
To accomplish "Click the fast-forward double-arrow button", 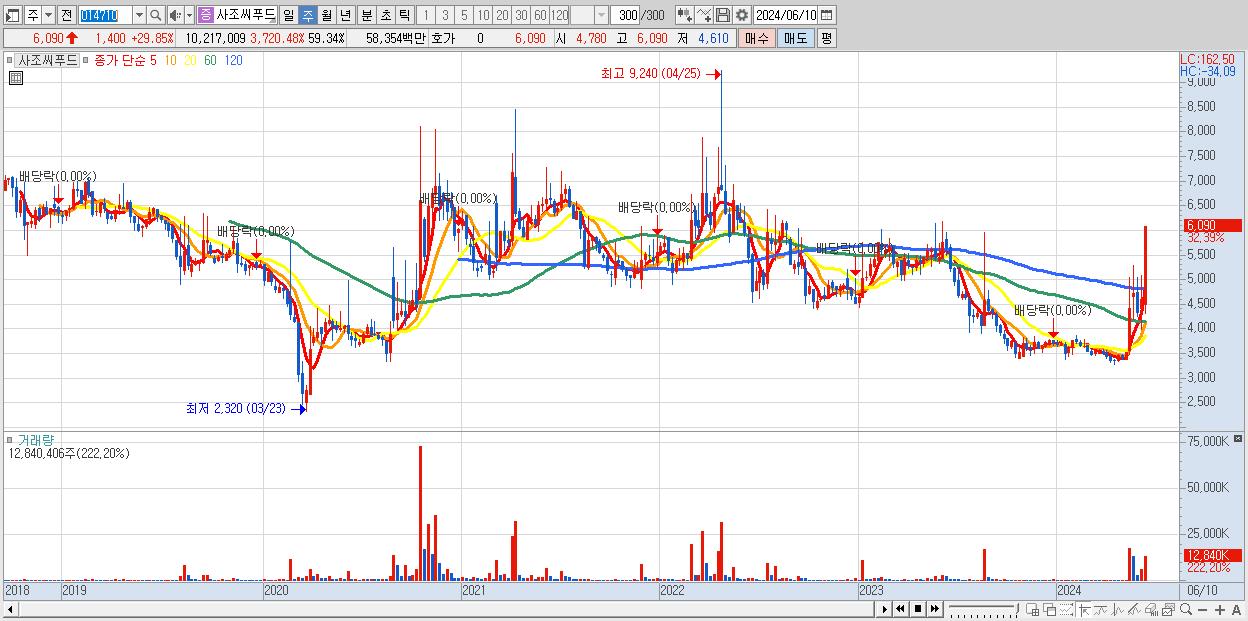I will click(x=935, y=609).
